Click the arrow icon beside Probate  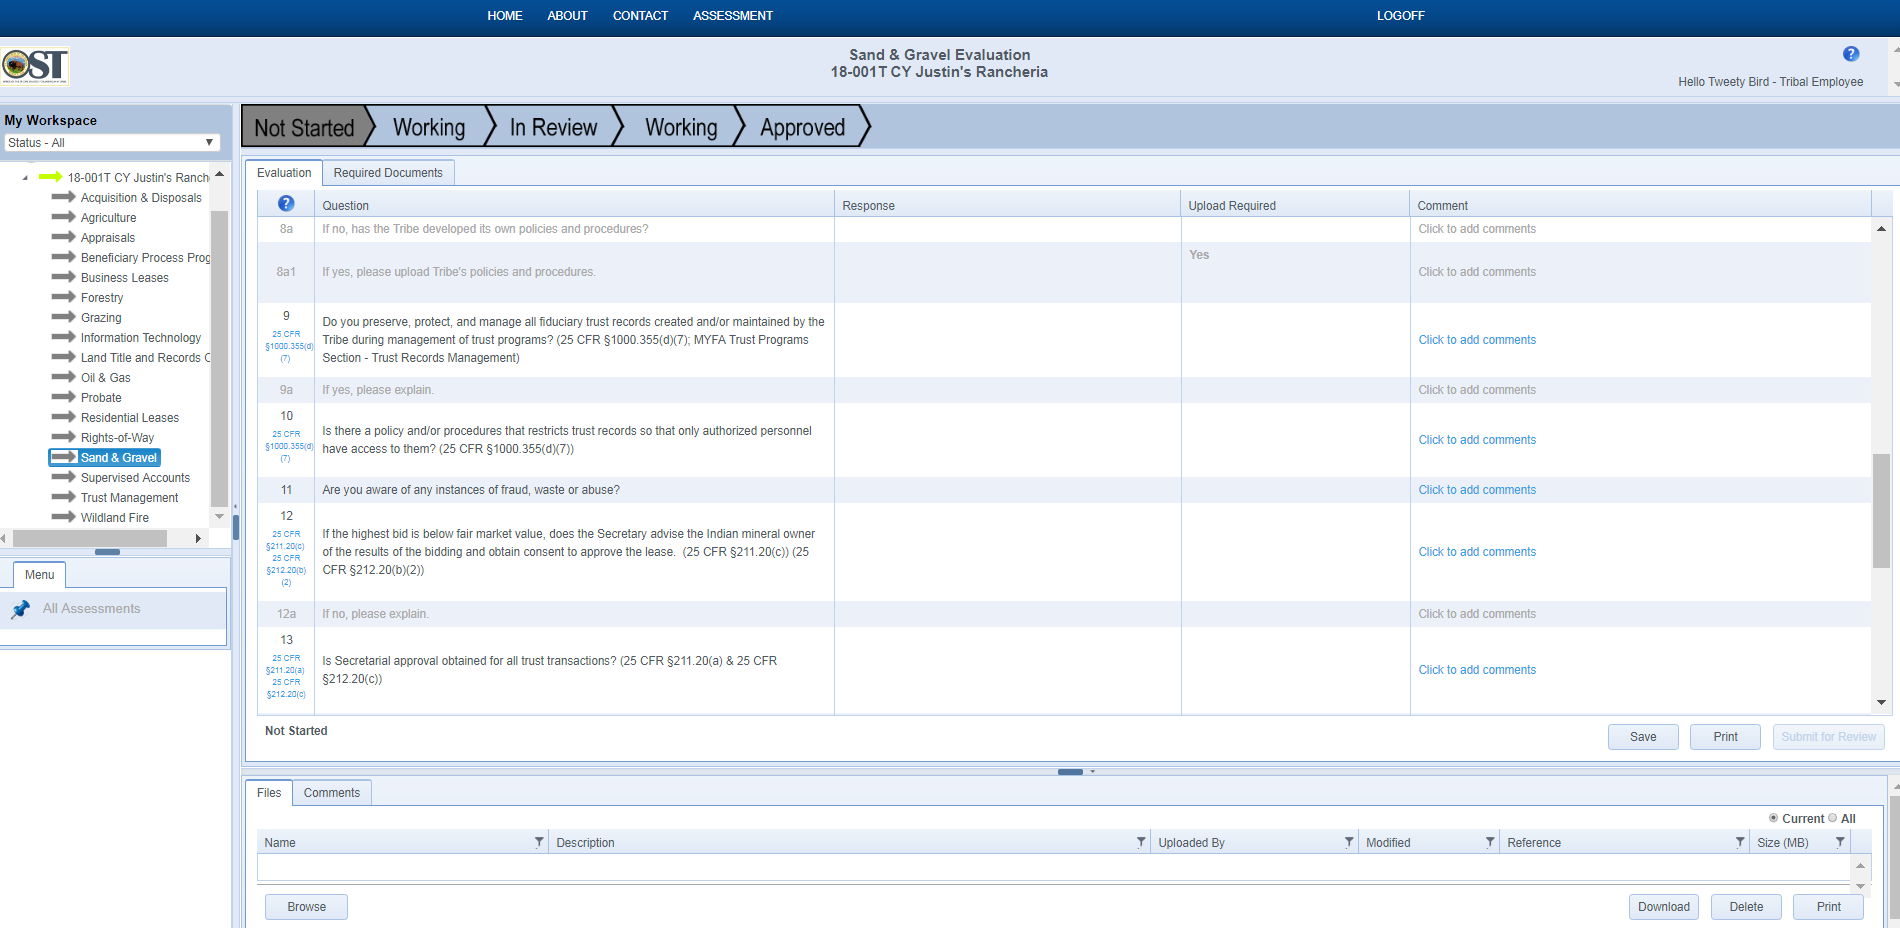pos(64,397)
